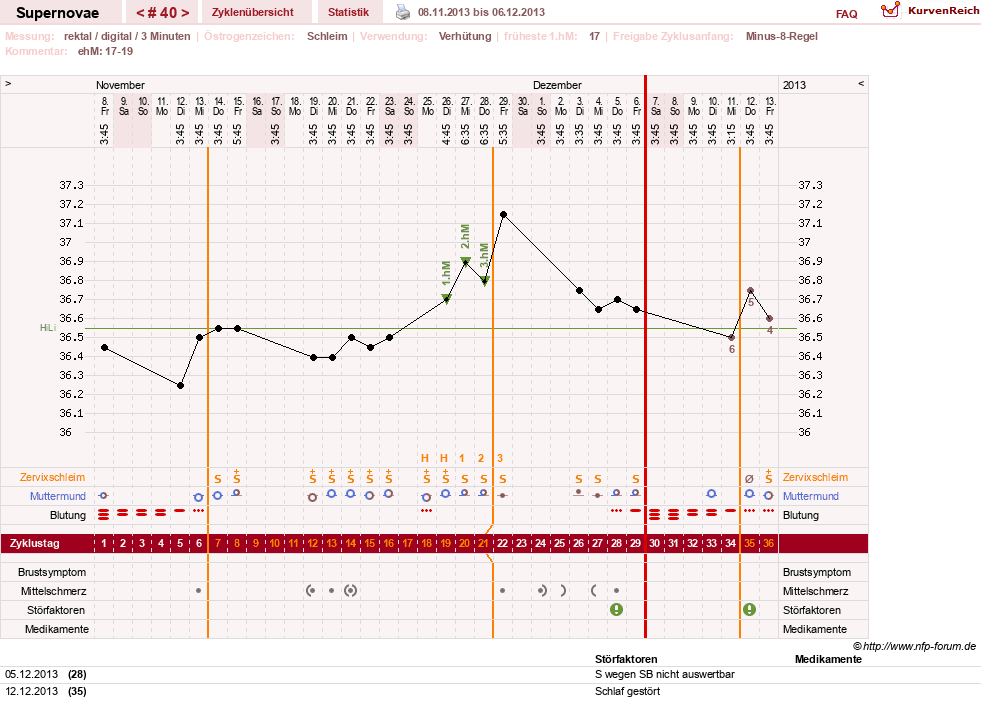Screen dimensions: 981x718
Task: Click the green Störfaktoren icon on cycle day 35
Action: click(x=750, y=609)
